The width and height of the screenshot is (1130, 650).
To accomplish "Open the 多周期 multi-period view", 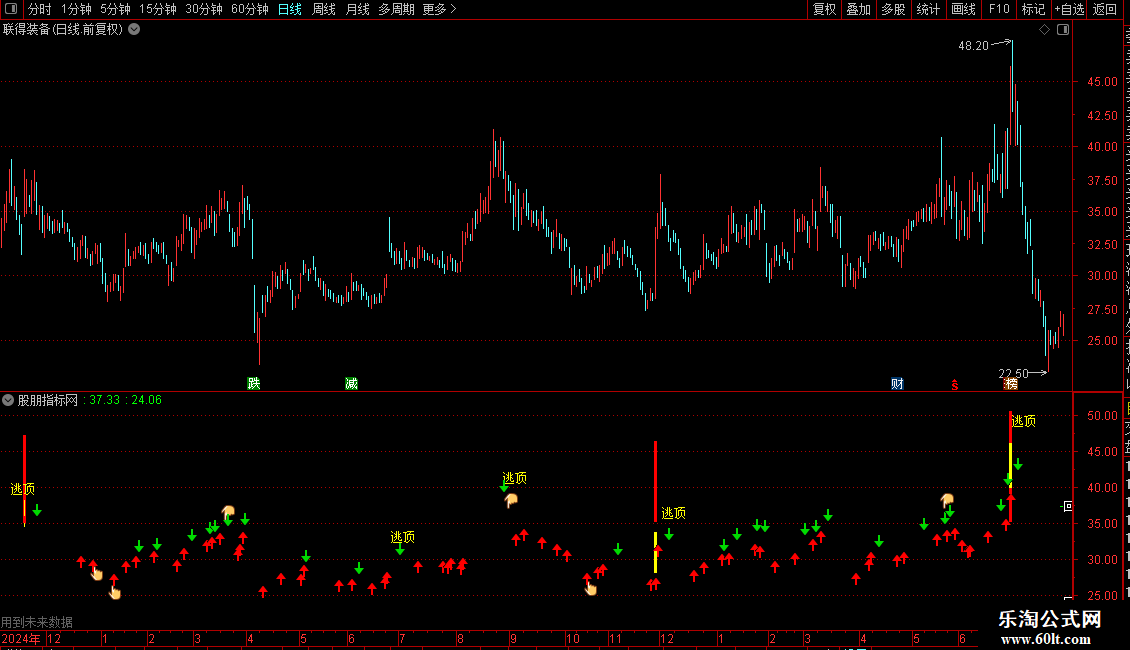I will tap(396, 9).
